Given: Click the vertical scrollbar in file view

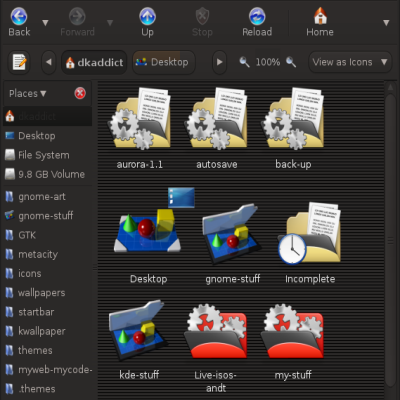Looking at the screenshot, I should (x=390, y=240).
